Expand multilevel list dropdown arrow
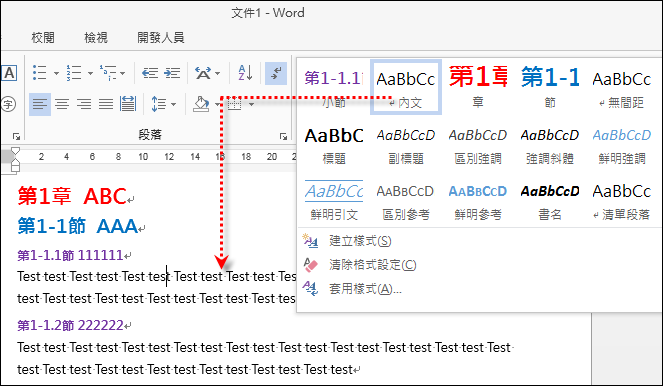This screenshot has height=386, width=663. click(123, 73)
